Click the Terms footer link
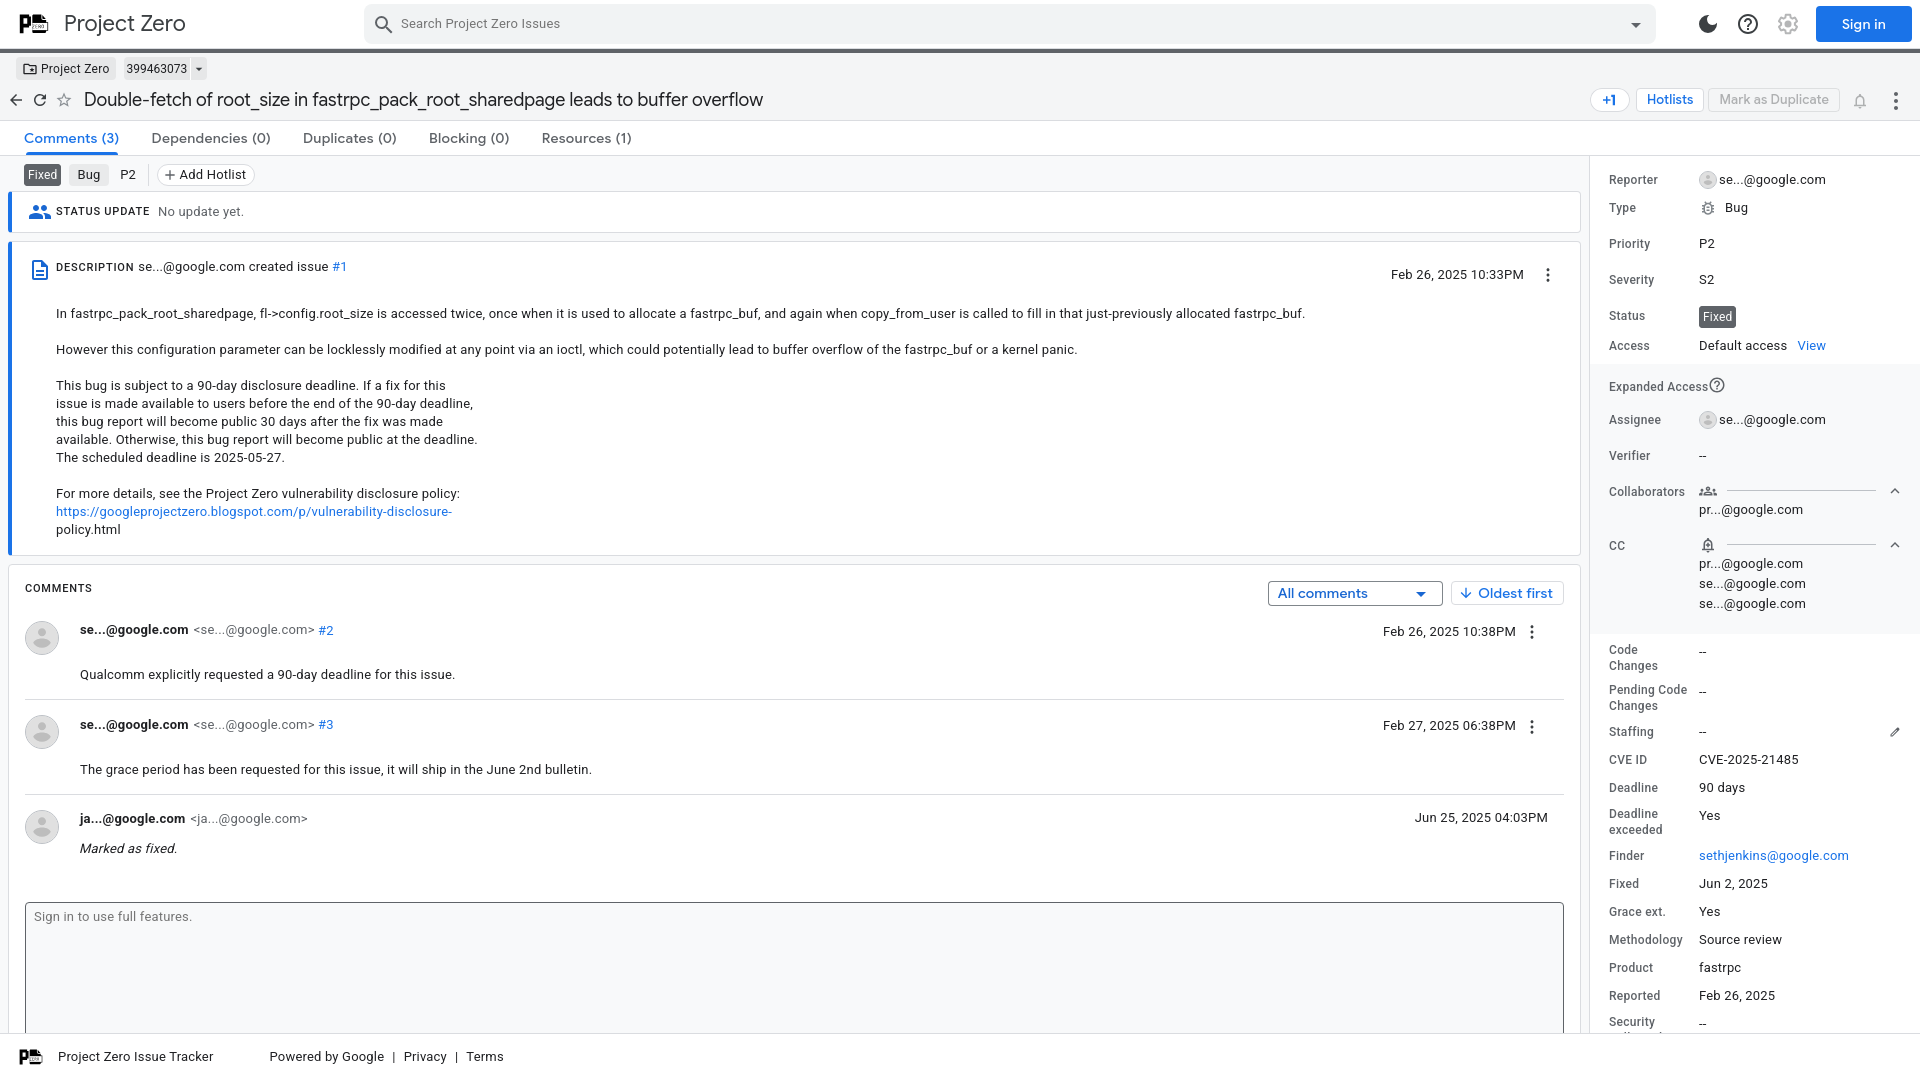Viewport: 1920px width, 1080px height. click(485, 1057)
